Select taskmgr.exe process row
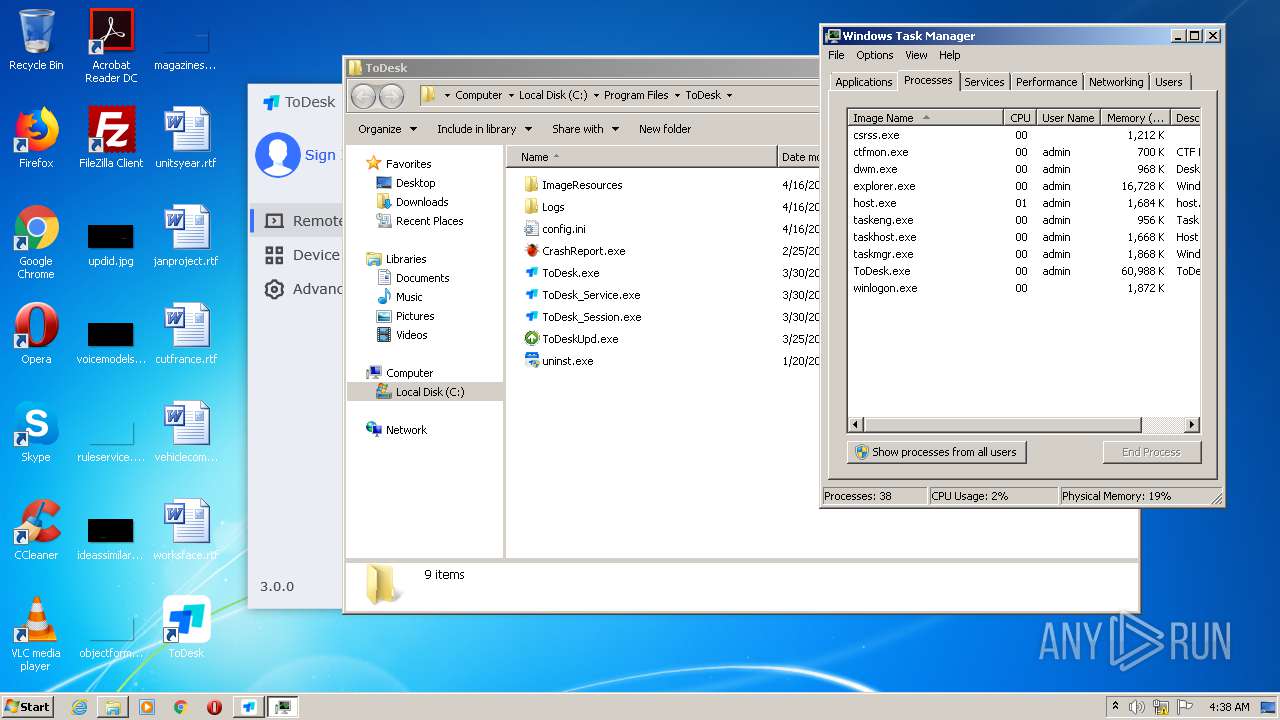This screenshot has width=1280, height=720. point(1024,254)
